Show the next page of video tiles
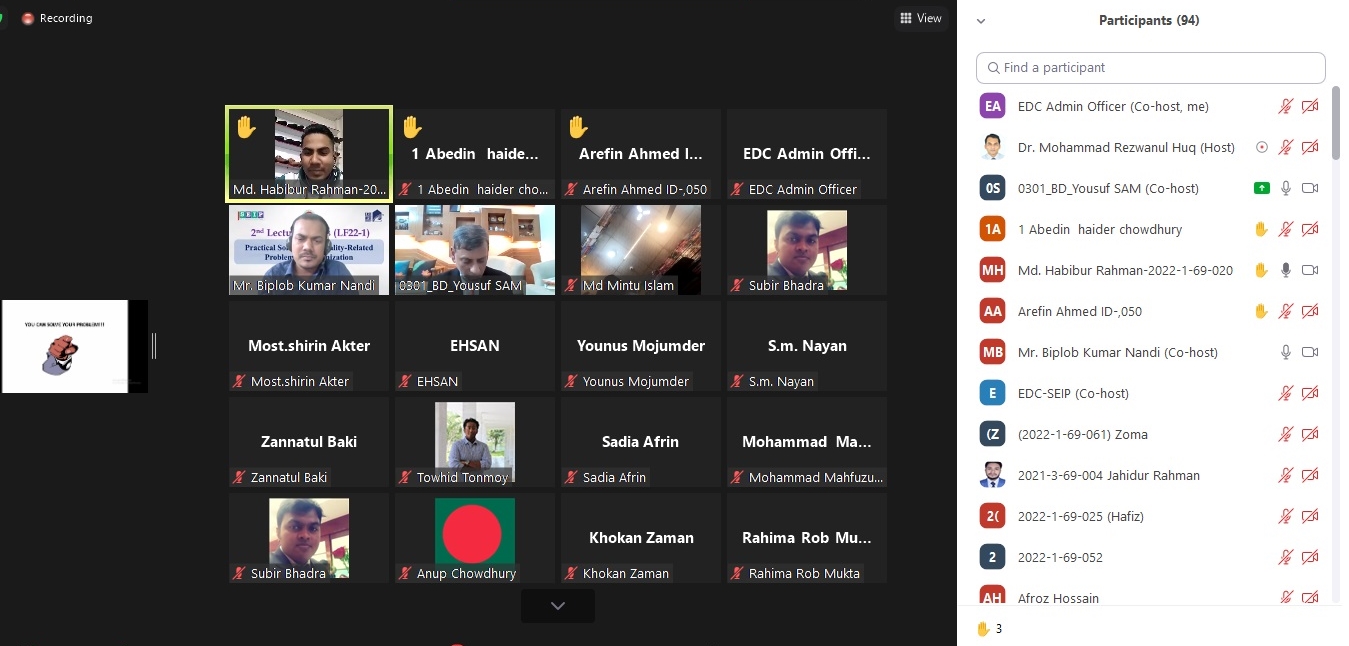The width and height of the screenshot is (1349, 646). (557, 606)
